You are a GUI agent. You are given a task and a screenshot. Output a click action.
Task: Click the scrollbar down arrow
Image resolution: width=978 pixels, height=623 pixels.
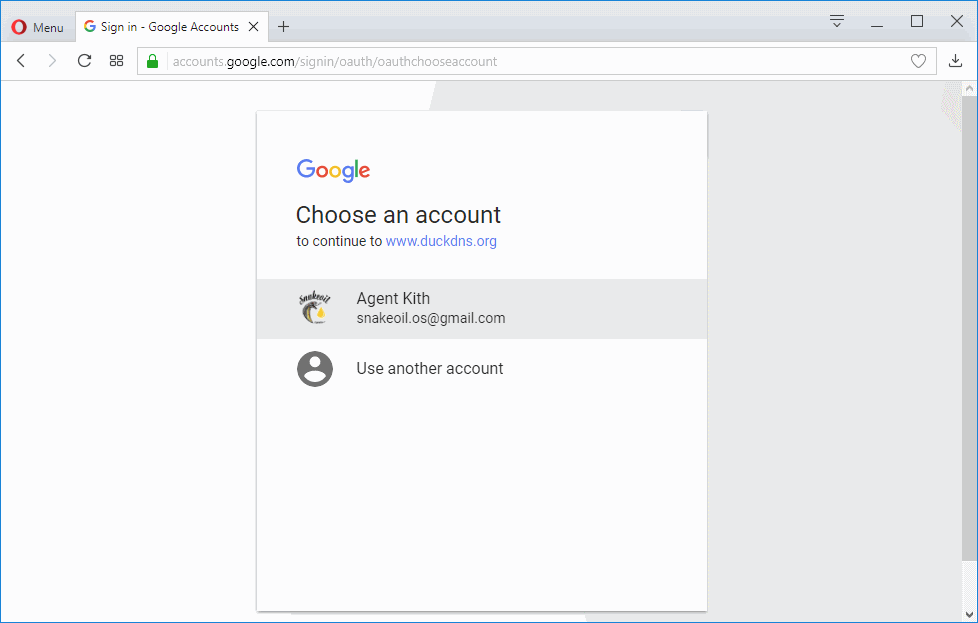point(969,615)
